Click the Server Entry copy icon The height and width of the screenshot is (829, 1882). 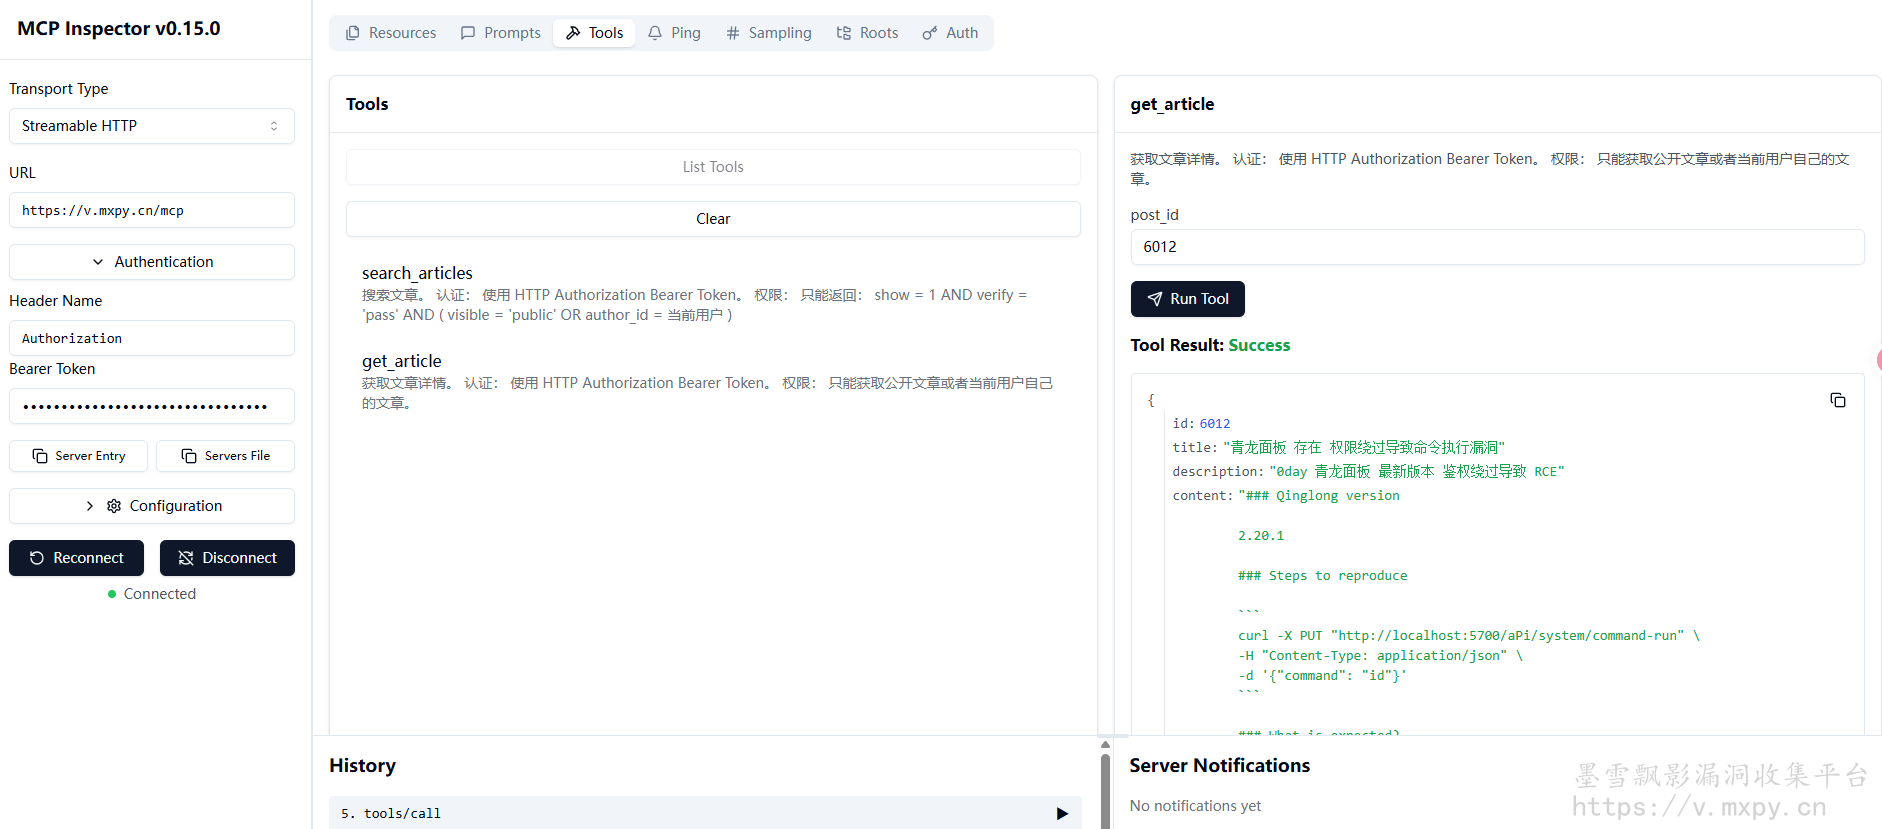[40, 456]
